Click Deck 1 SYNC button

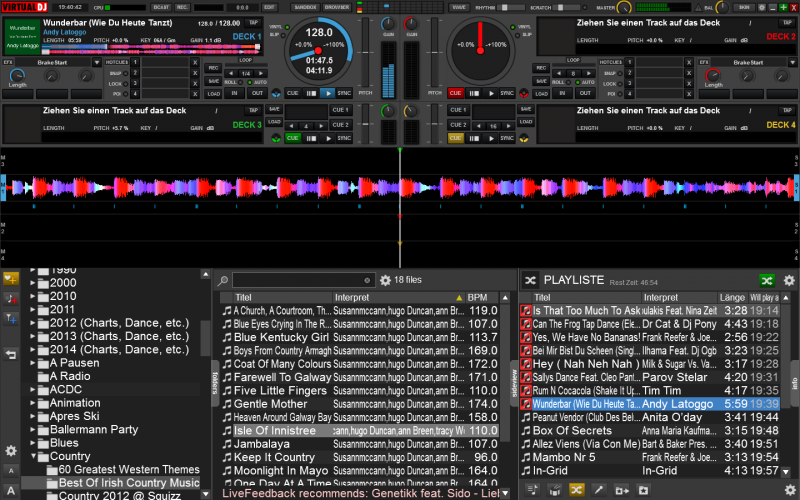tap(344, 93)
